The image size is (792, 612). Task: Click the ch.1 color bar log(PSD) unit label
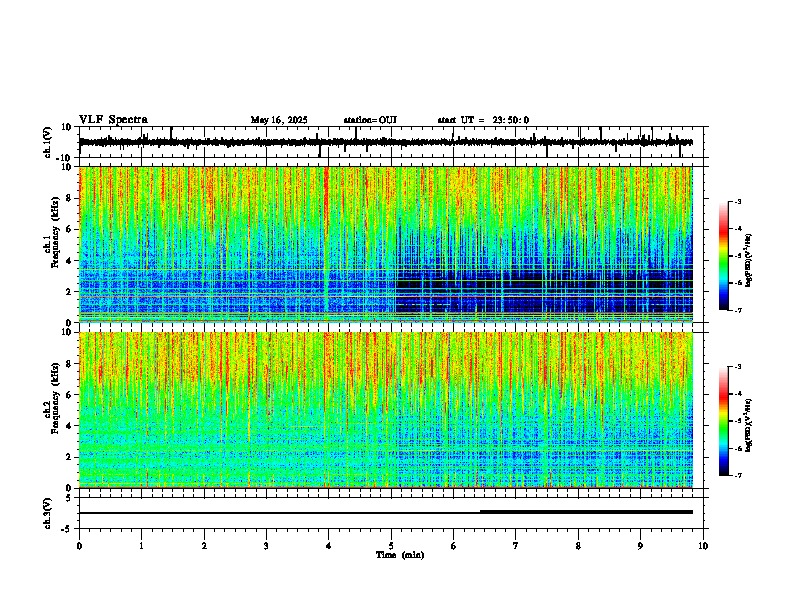(749, 261)
